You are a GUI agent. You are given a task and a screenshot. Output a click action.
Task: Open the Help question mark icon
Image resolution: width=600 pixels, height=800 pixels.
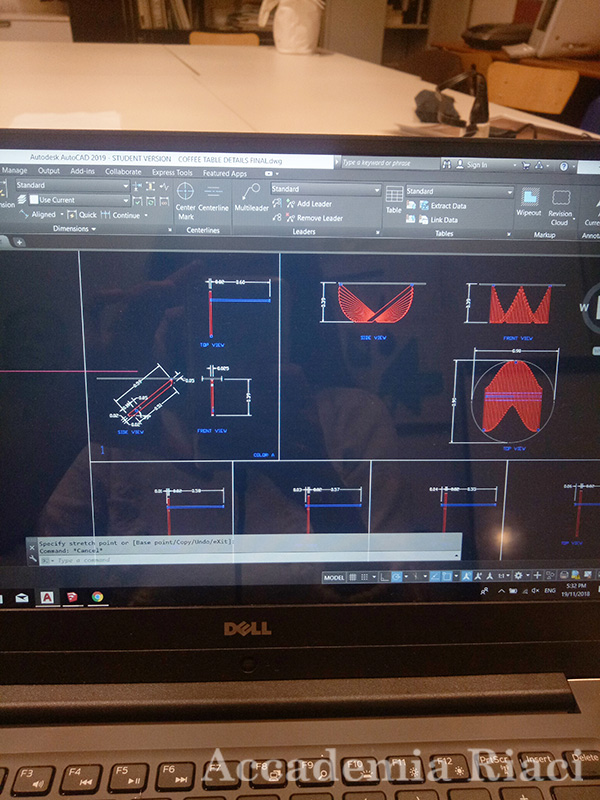tap(564, 166)
